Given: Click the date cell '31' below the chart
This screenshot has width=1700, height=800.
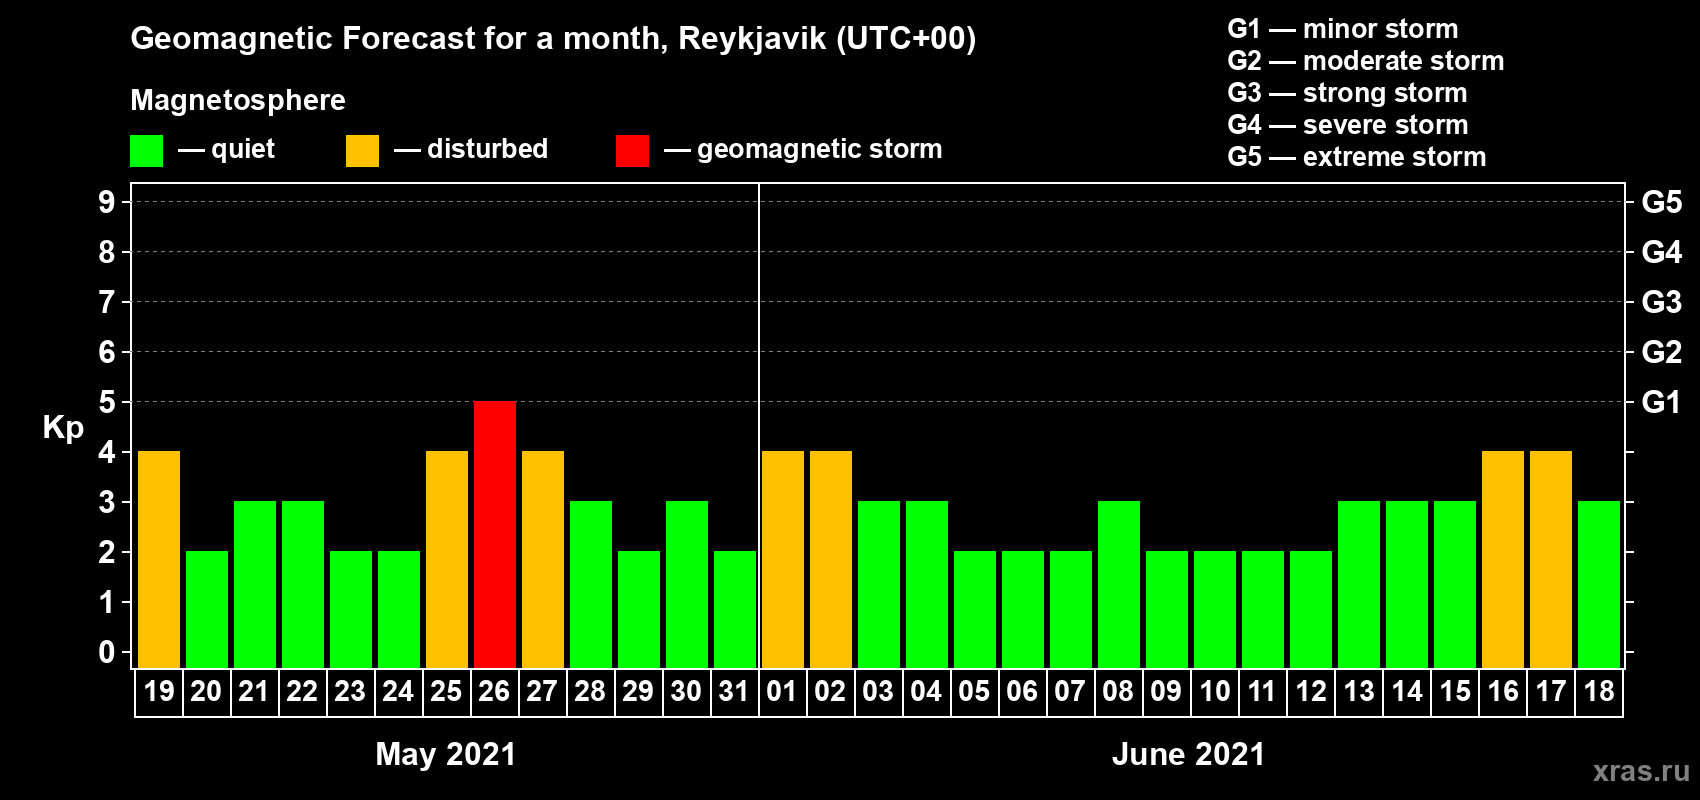Looking at the screenshot, I should pos(735,692).
